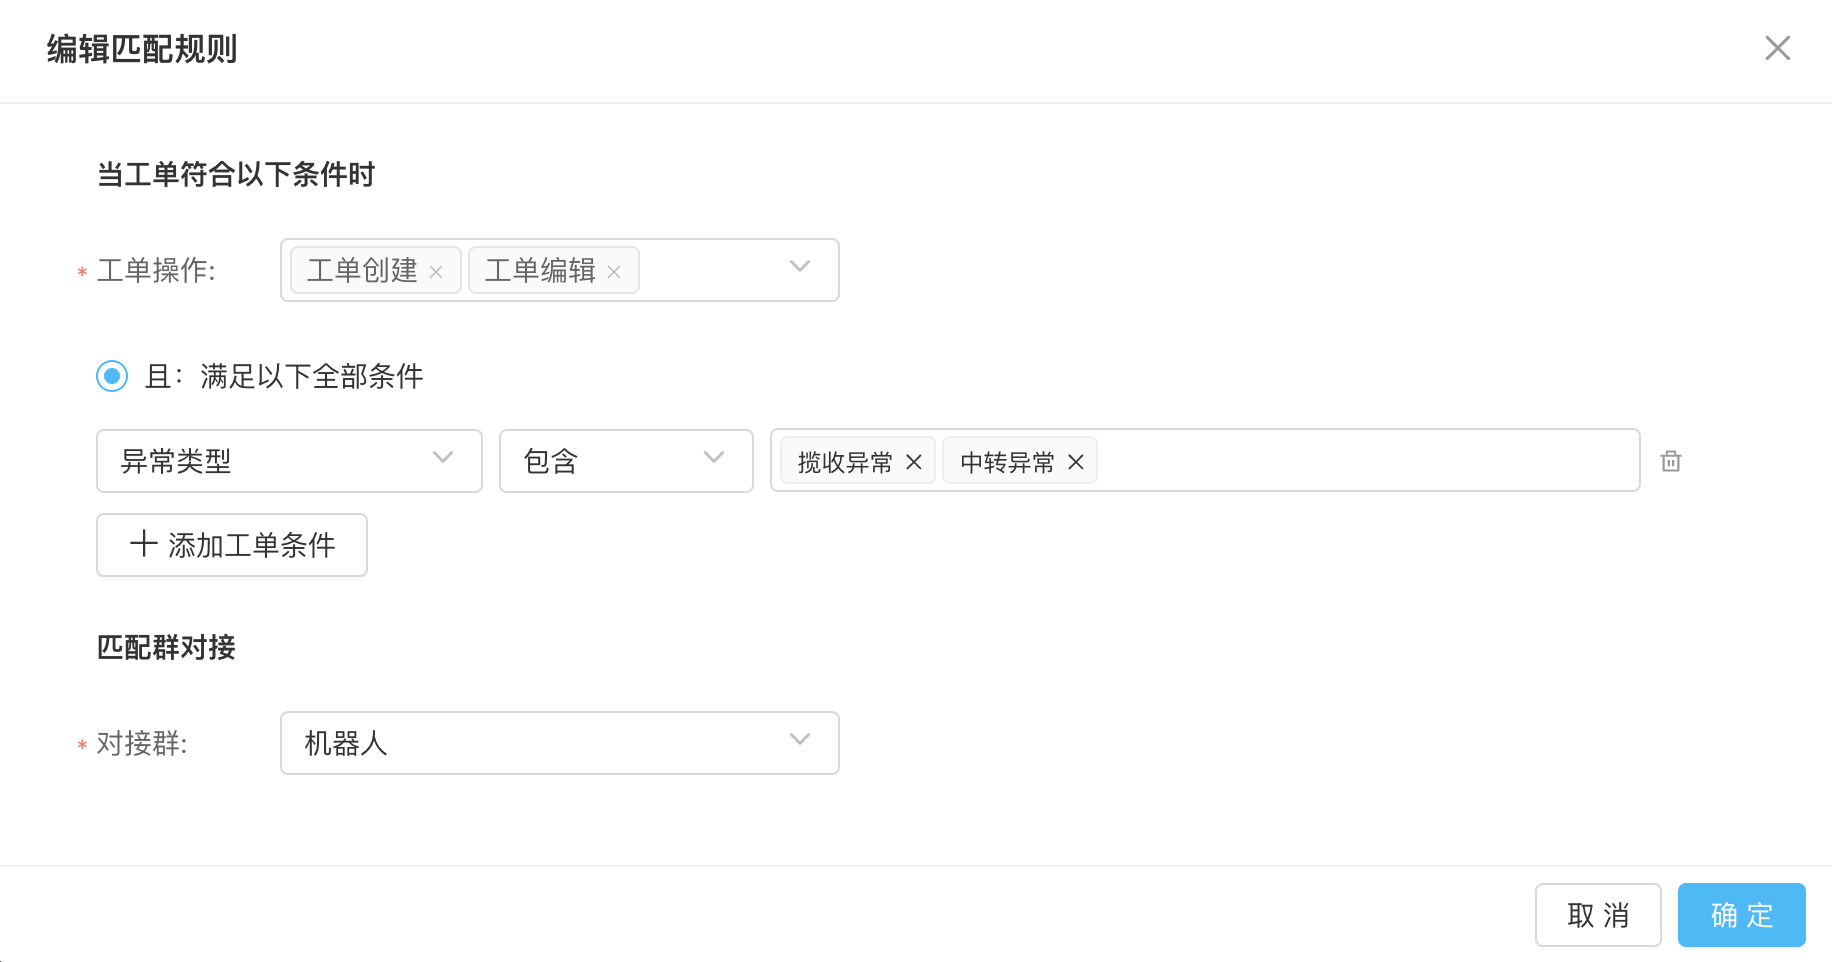Click the 编辑匹配规则 dialog title

pos(142,49)
